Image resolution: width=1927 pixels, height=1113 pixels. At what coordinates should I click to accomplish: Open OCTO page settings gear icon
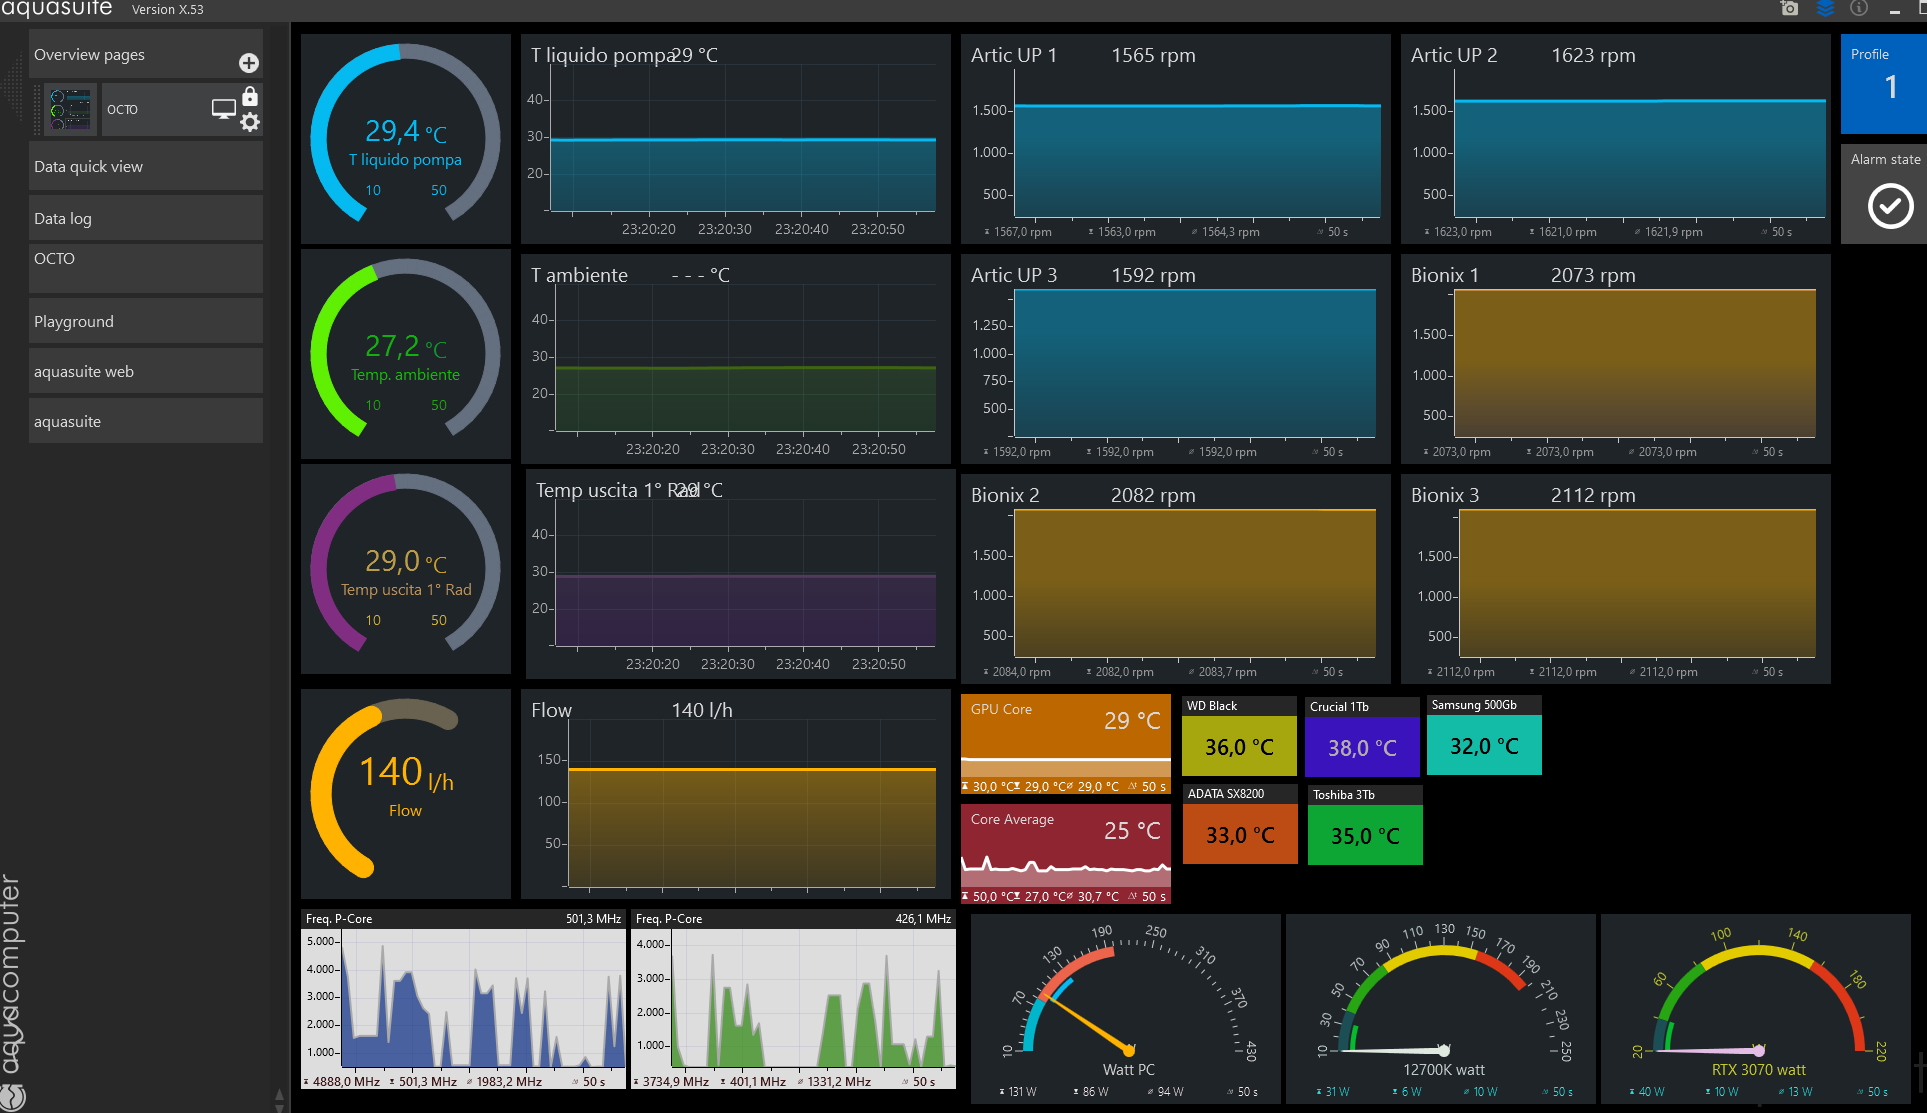tap(250, 122)
